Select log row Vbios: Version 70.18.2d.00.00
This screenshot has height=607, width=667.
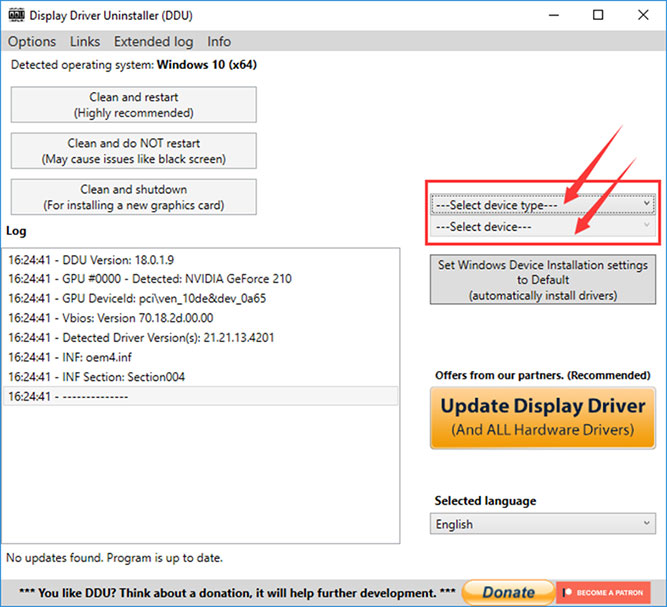coord(200,318)
